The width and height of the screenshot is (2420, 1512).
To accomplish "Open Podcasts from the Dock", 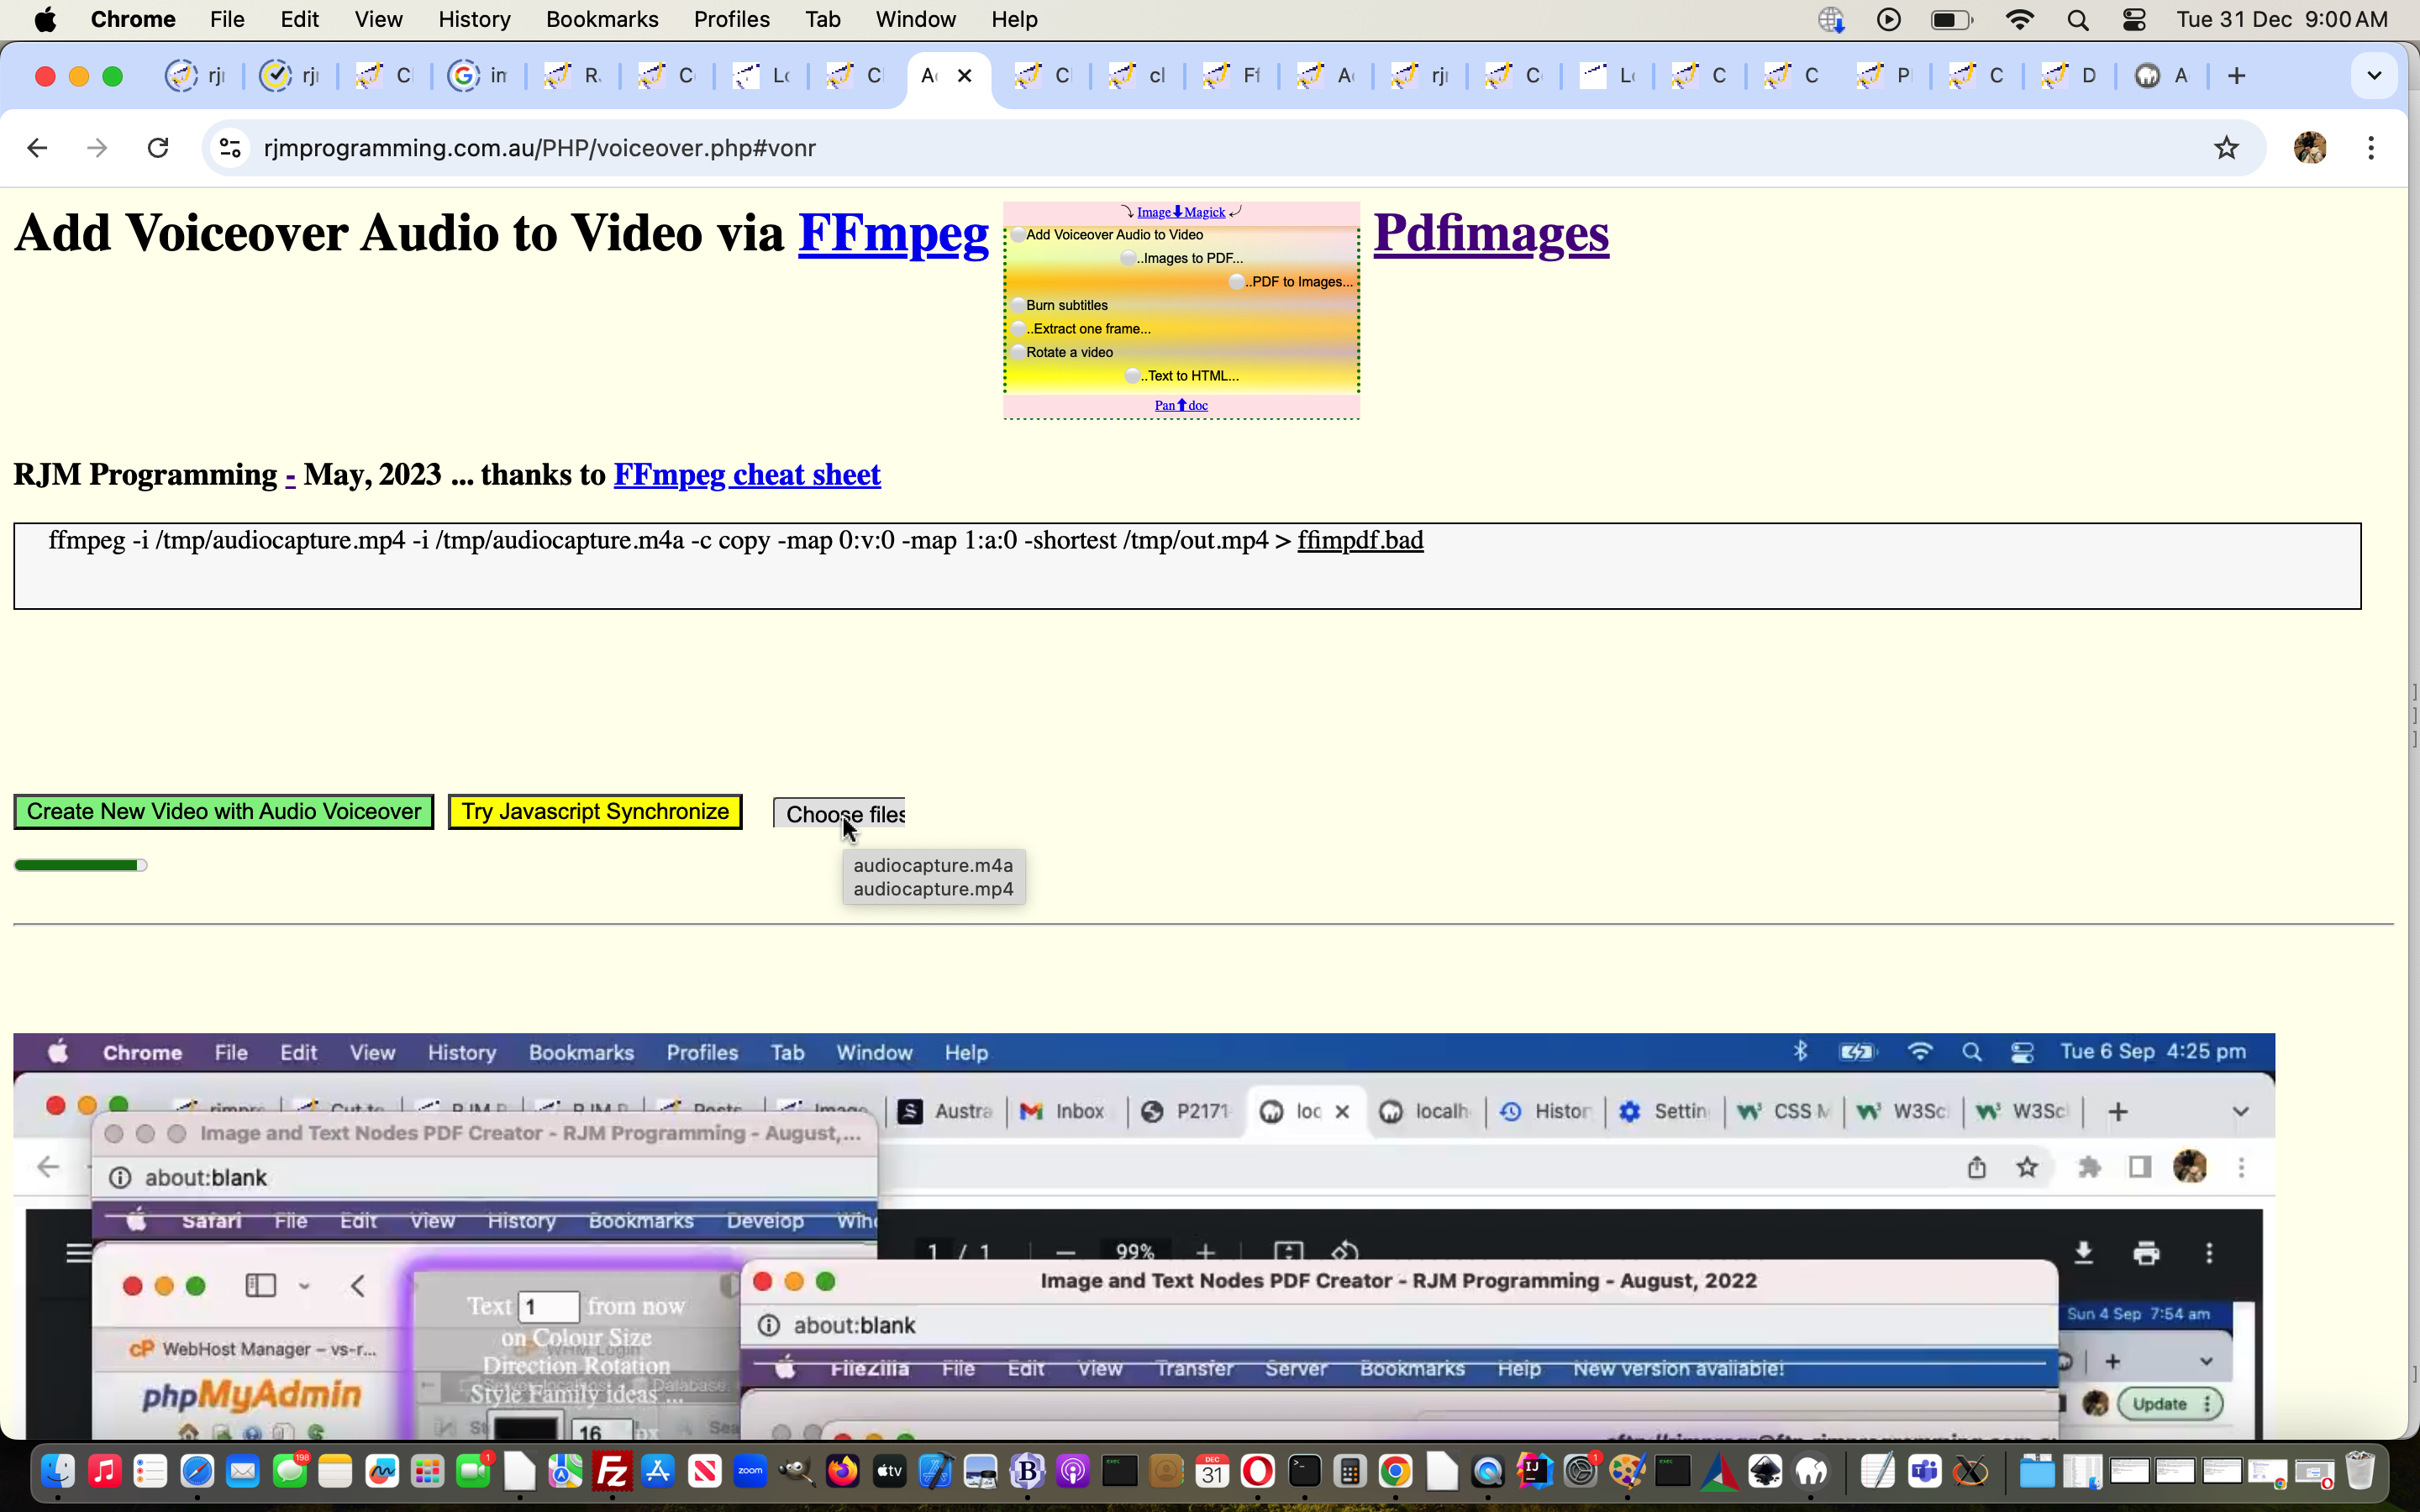I will [x=1073, y=1471].
